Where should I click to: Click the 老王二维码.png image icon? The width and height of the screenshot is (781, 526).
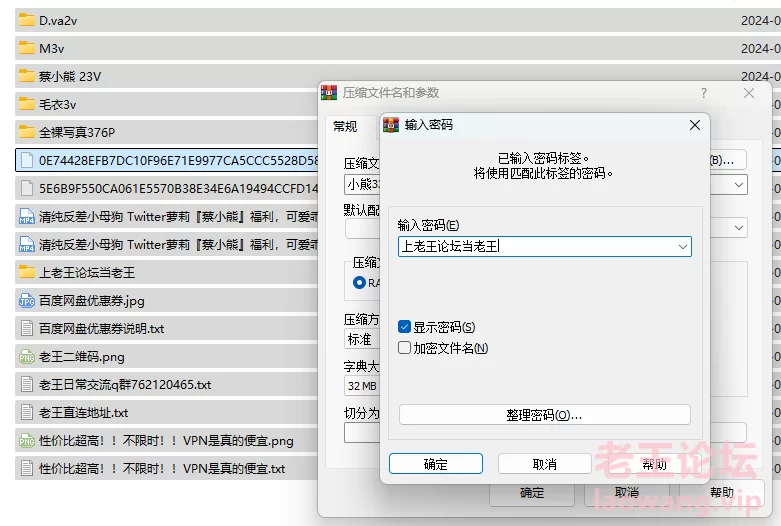26,357
